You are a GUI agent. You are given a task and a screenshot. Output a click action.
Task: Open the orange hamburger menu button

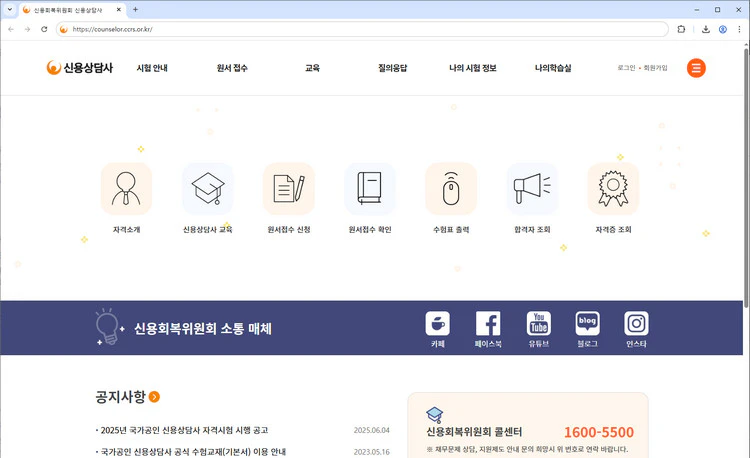[696, 68]
